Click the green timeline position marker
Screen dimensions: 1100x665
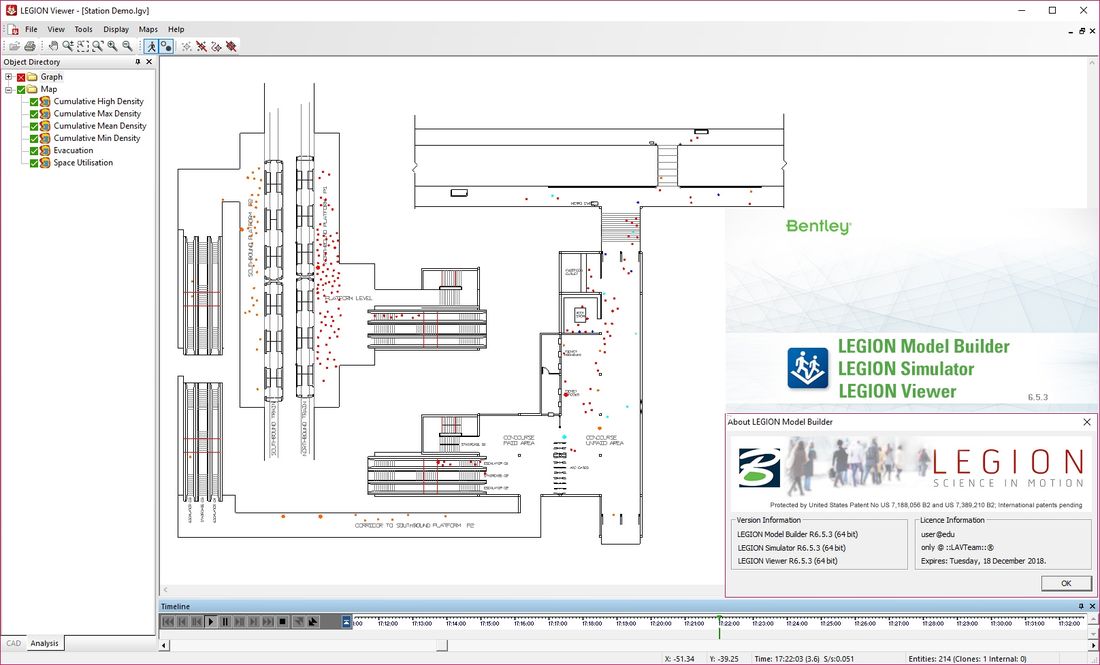point(719,626)
